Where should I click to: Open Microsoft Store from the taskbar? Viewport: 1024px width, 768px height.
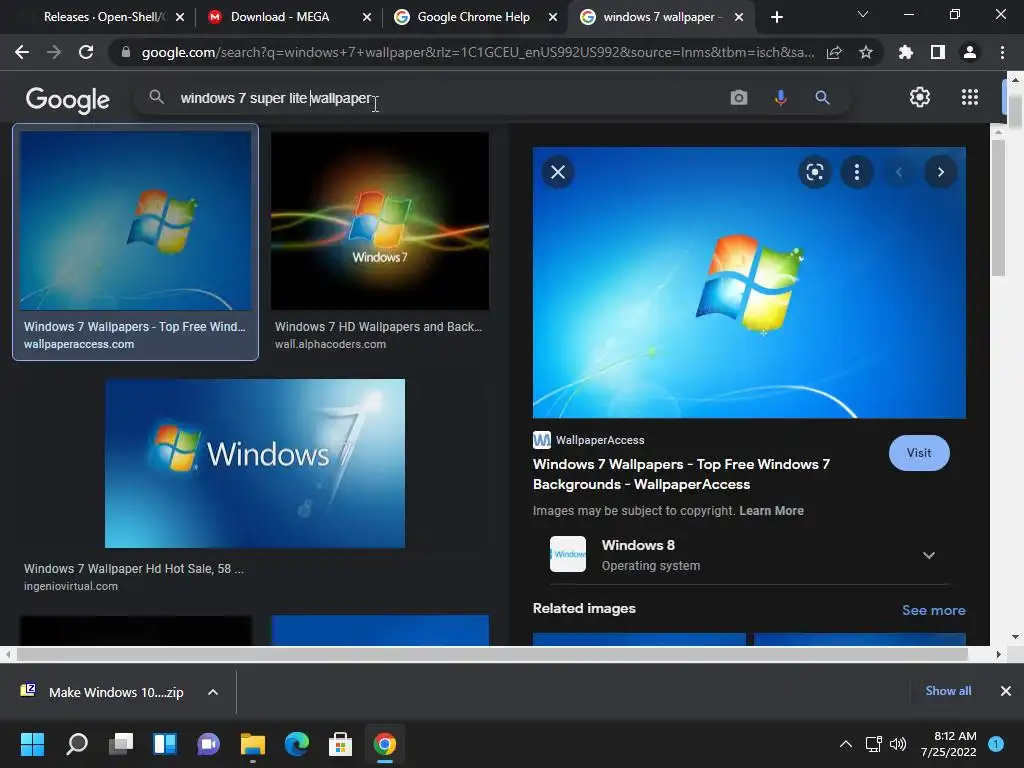tap(340, 744)
